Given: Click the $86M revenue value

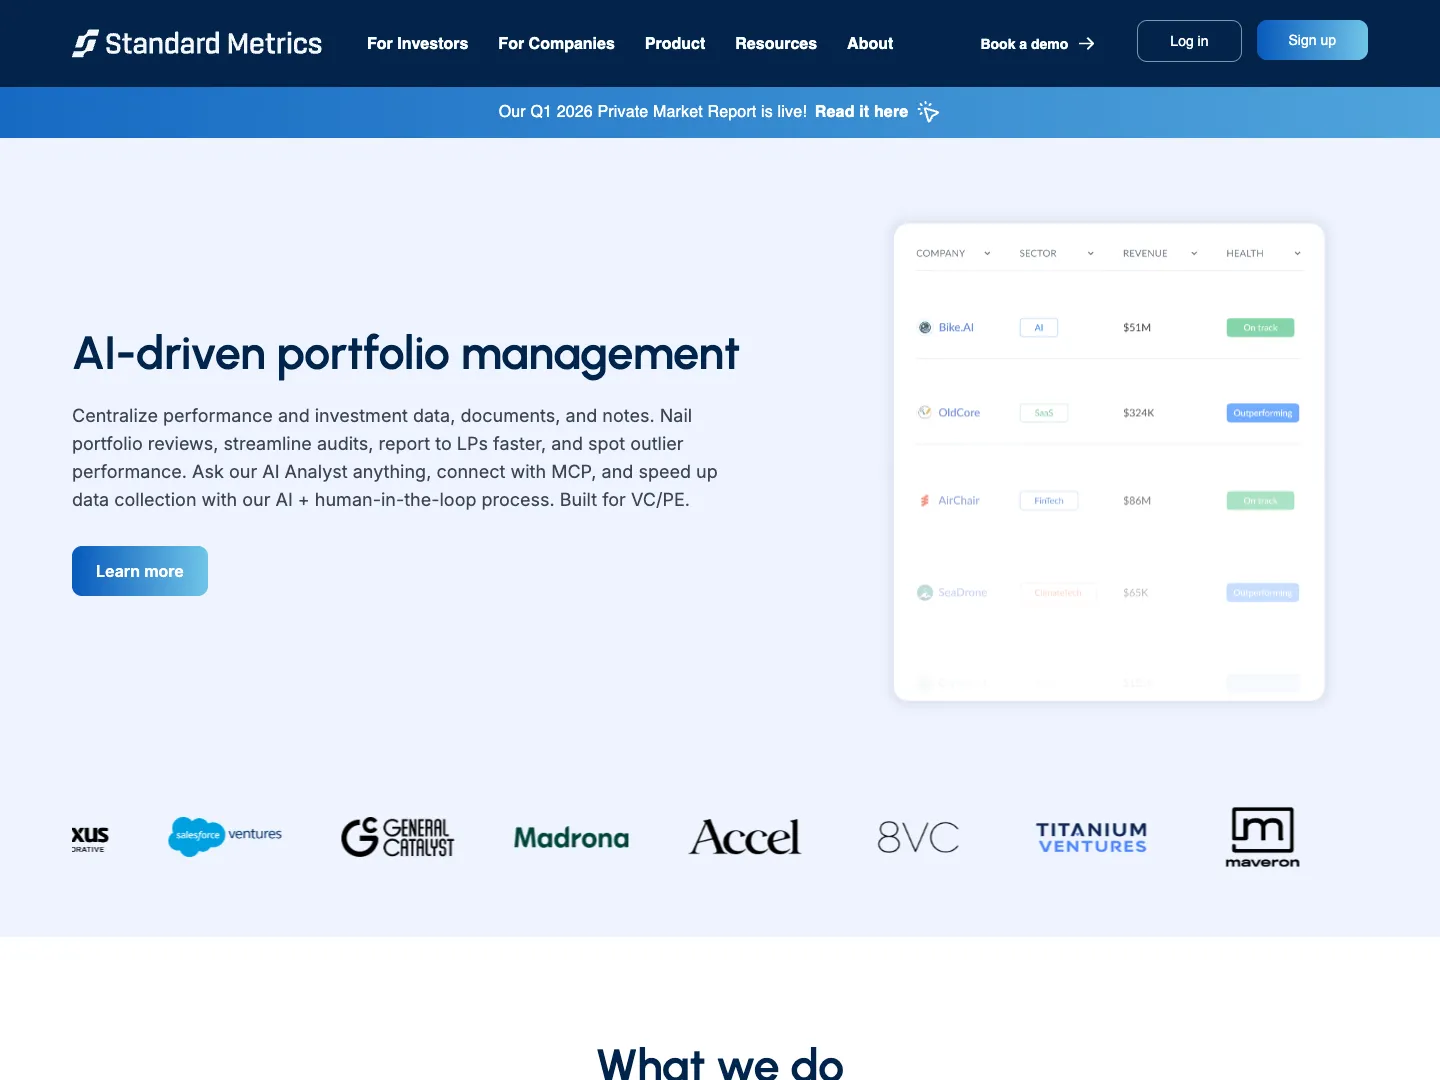Looking at the screenshot, I should 1137,501.
